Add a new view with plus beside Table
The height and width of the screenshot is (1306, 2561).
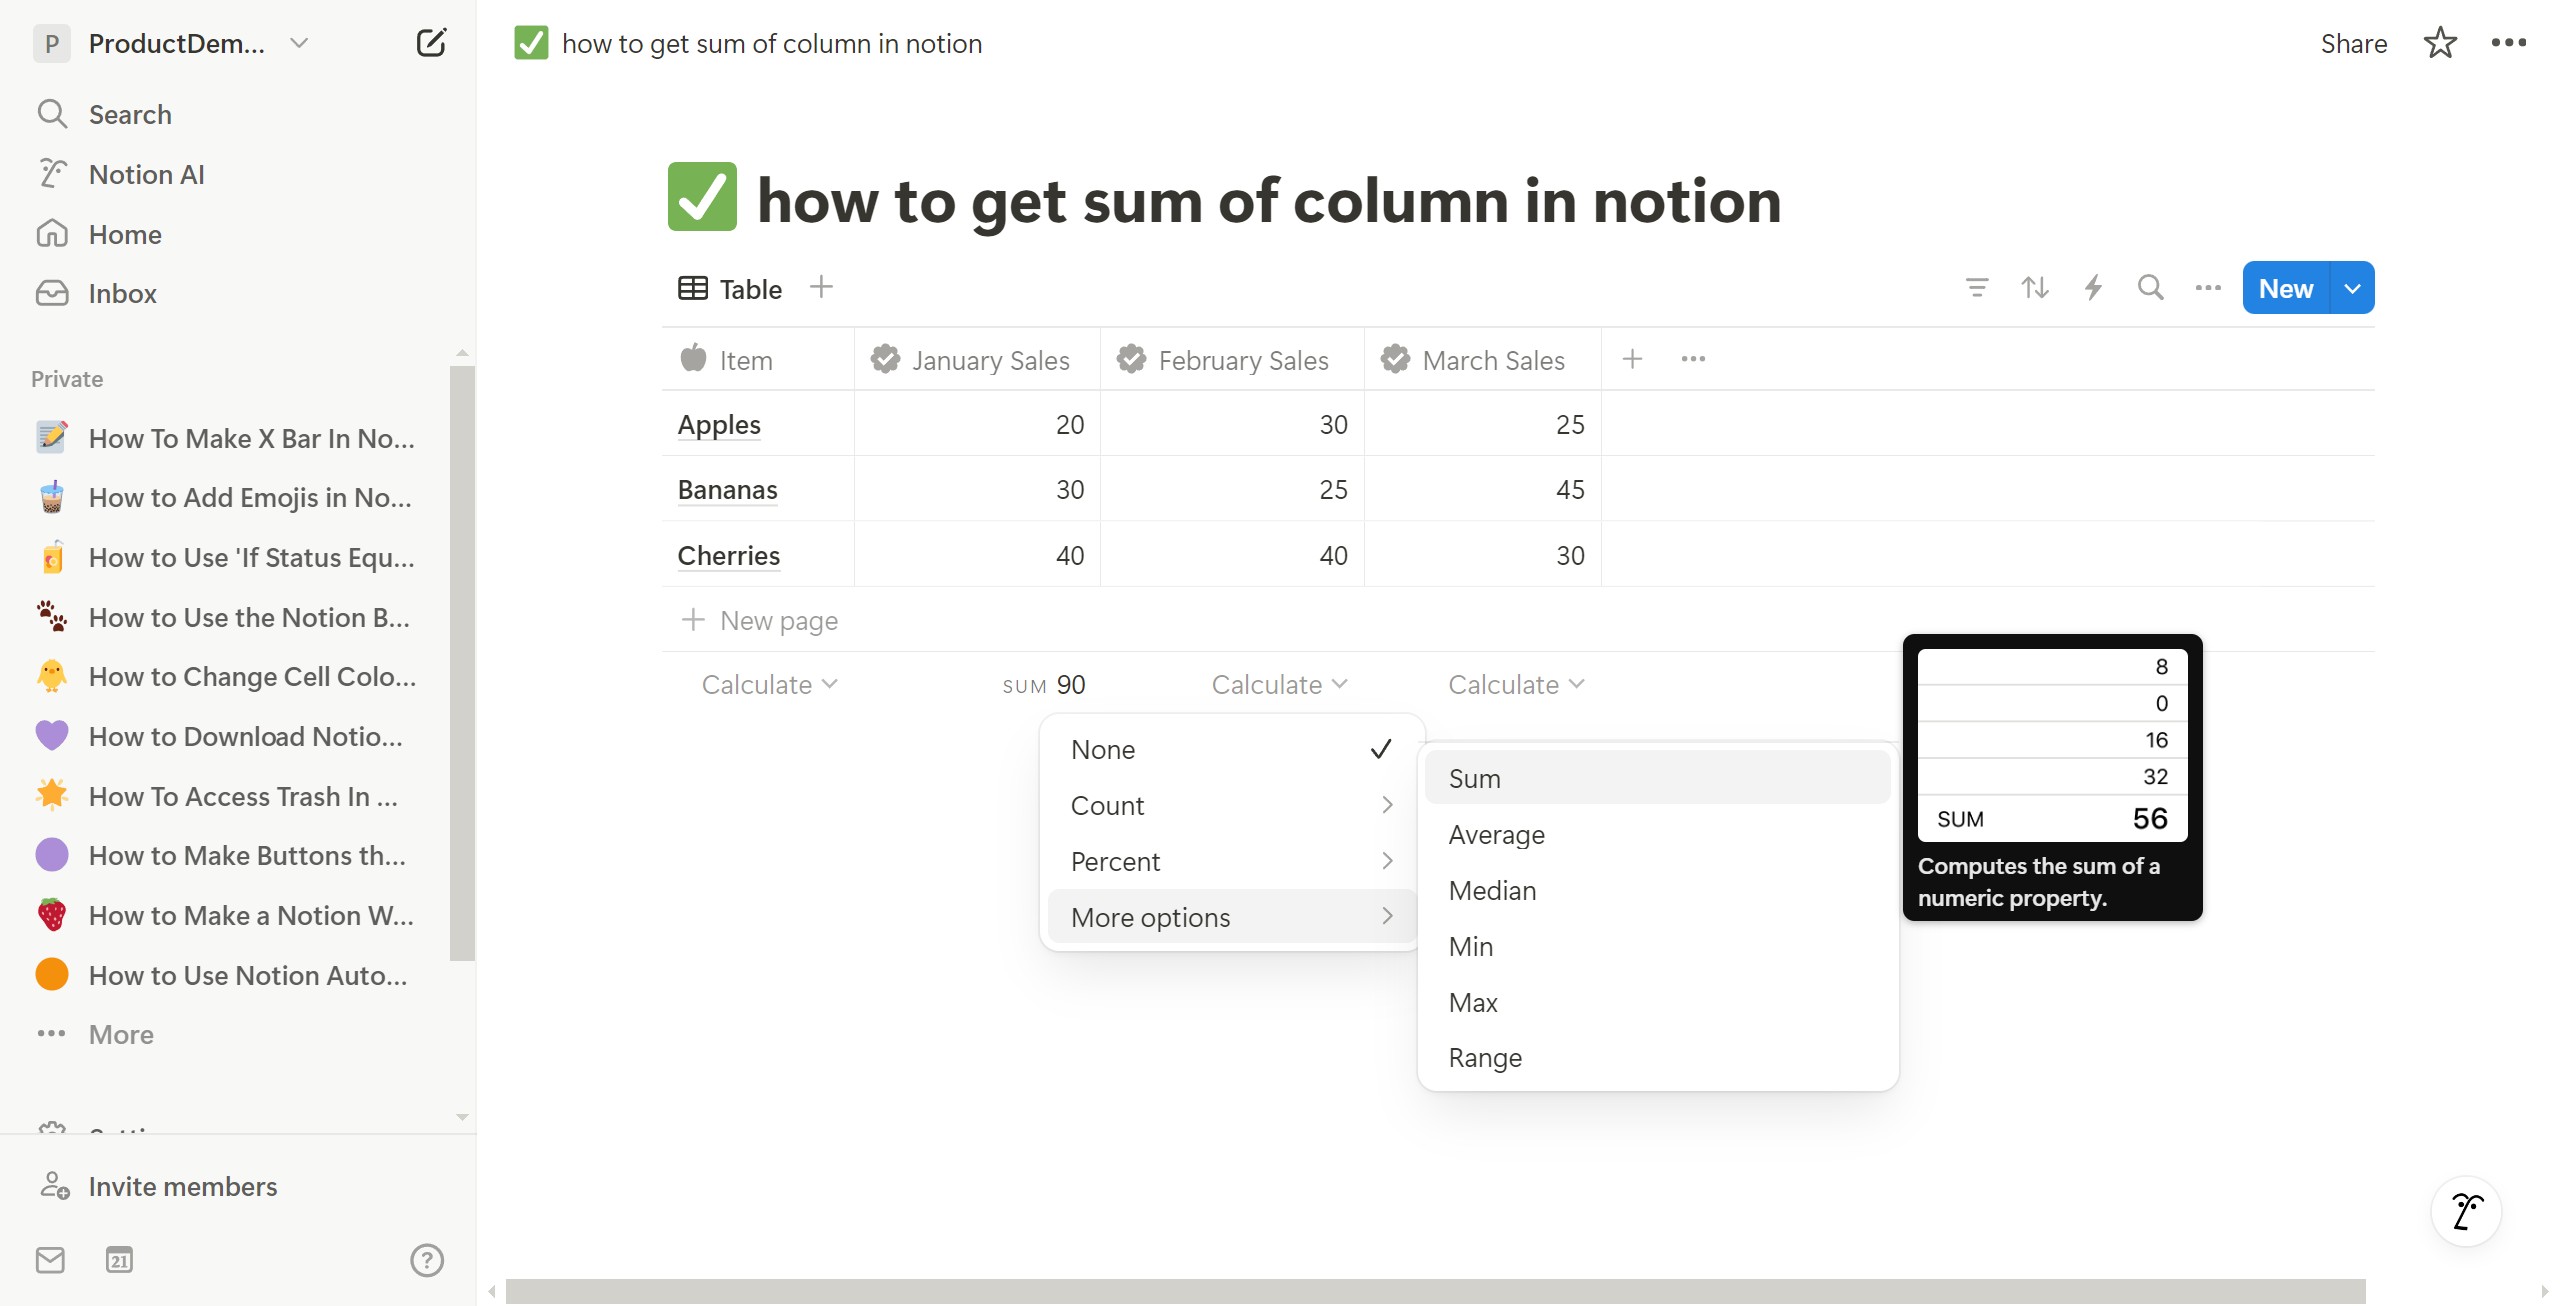click(821, 288)
